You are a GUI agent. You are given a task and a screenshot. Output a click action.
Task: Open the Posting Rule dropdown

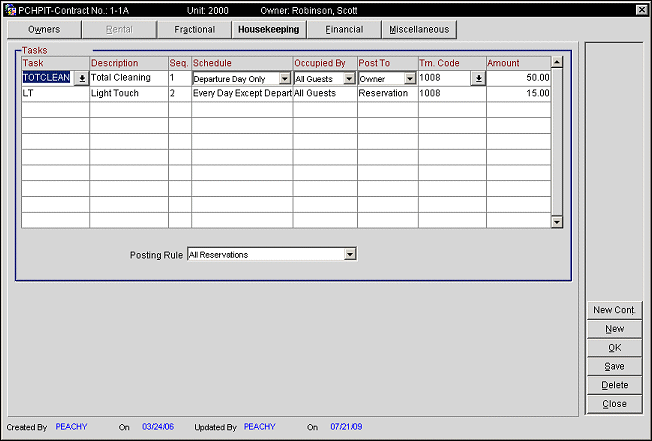[x=349, y=254]
